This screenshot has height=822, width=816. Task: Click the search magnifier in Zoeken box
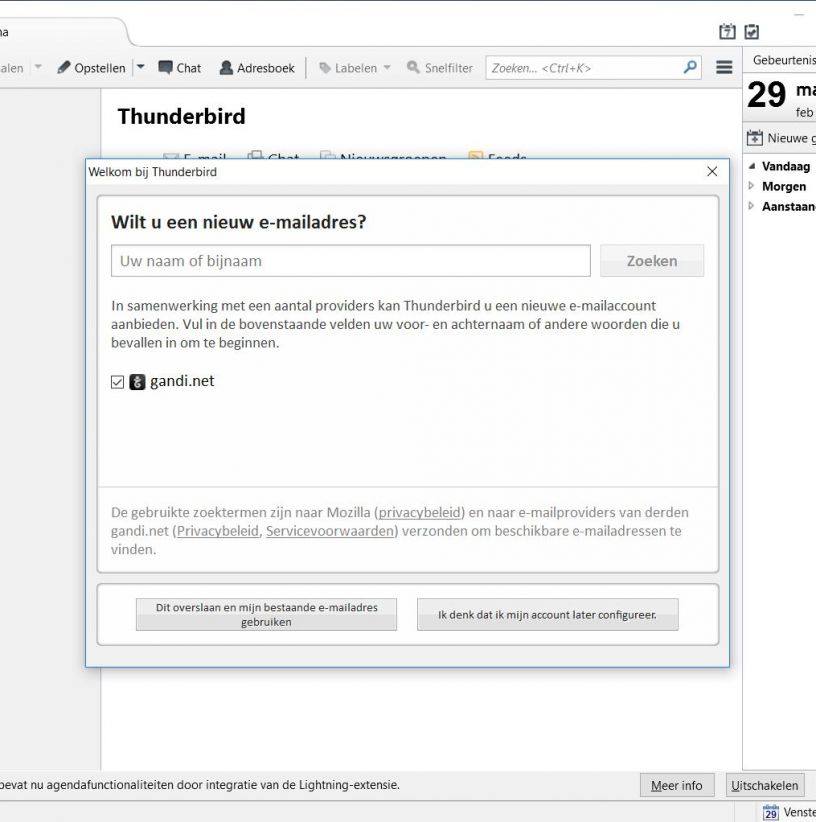coord(690,68)
